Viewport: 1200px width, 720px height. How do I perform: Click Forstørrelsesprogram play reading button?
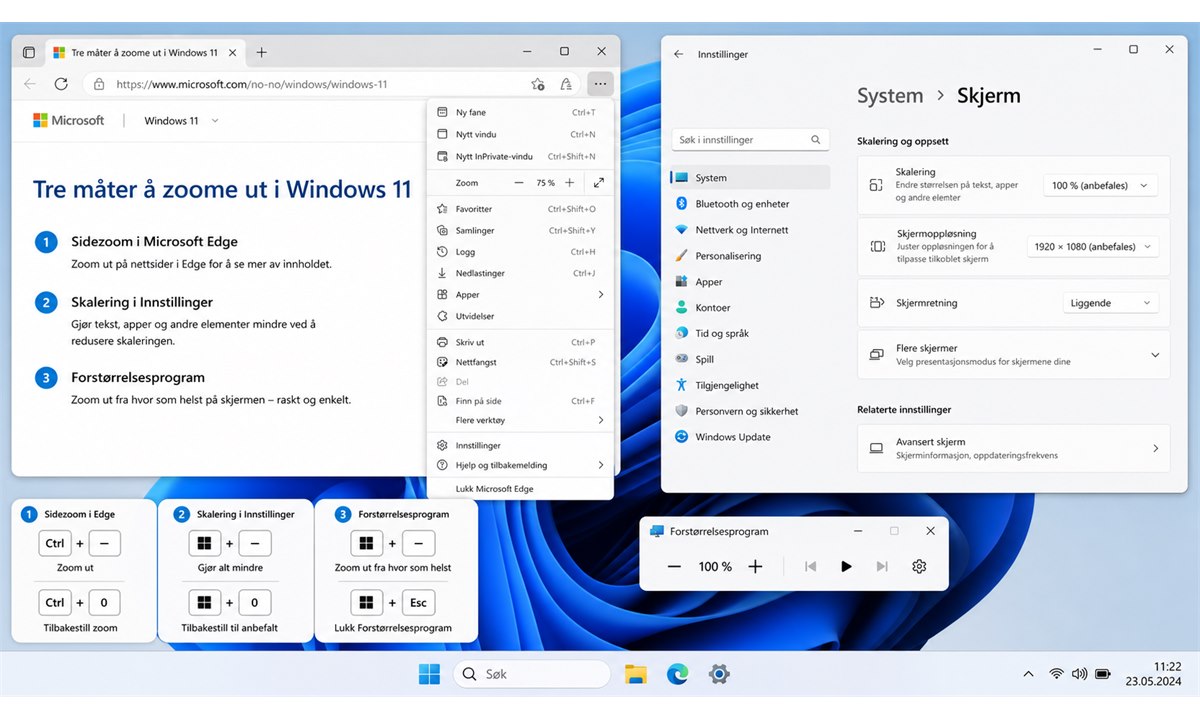tap(846, 567)
